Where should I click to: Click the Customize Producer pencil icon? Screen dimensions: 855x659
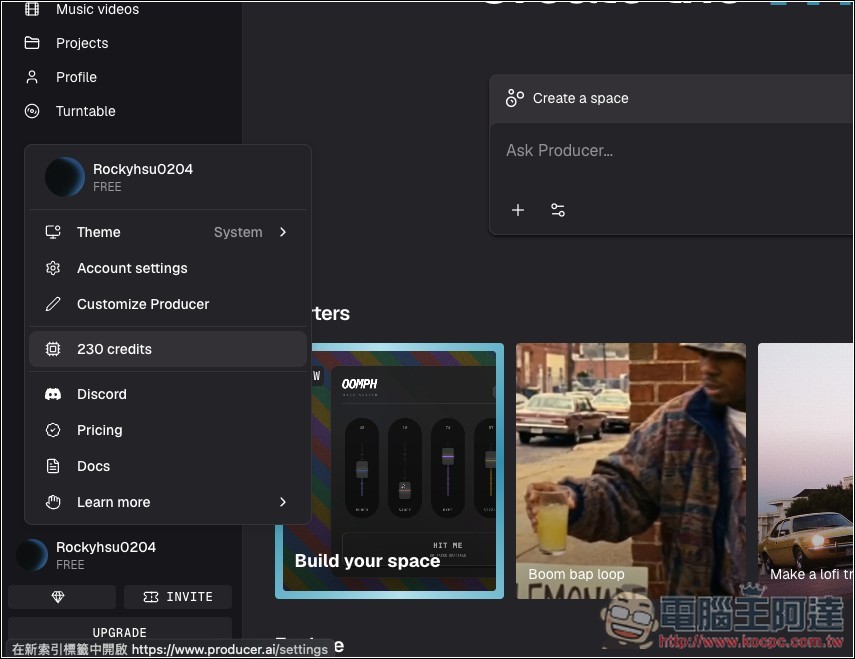pos(53,304)
